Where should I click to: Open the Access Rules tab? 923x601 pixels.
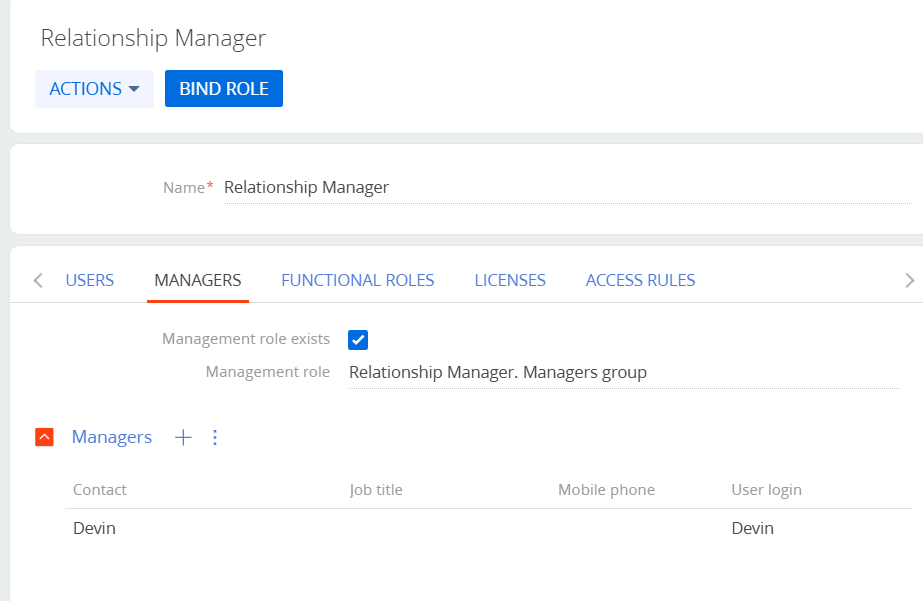640,280
